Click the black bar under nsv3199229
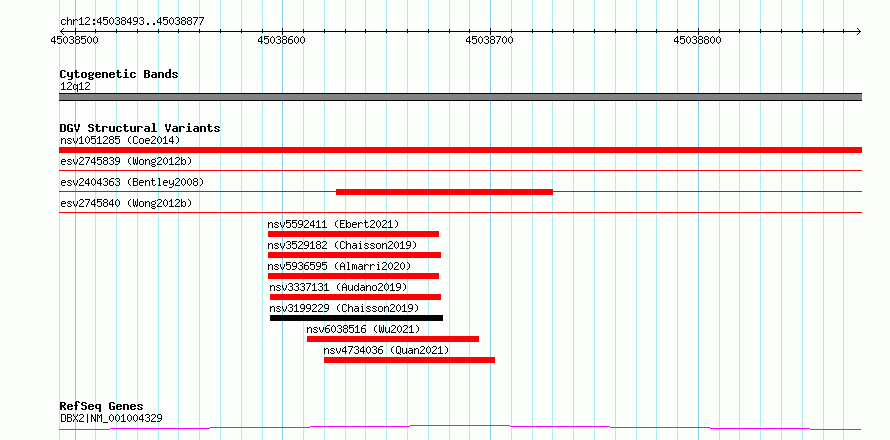 tap(356, 318)
